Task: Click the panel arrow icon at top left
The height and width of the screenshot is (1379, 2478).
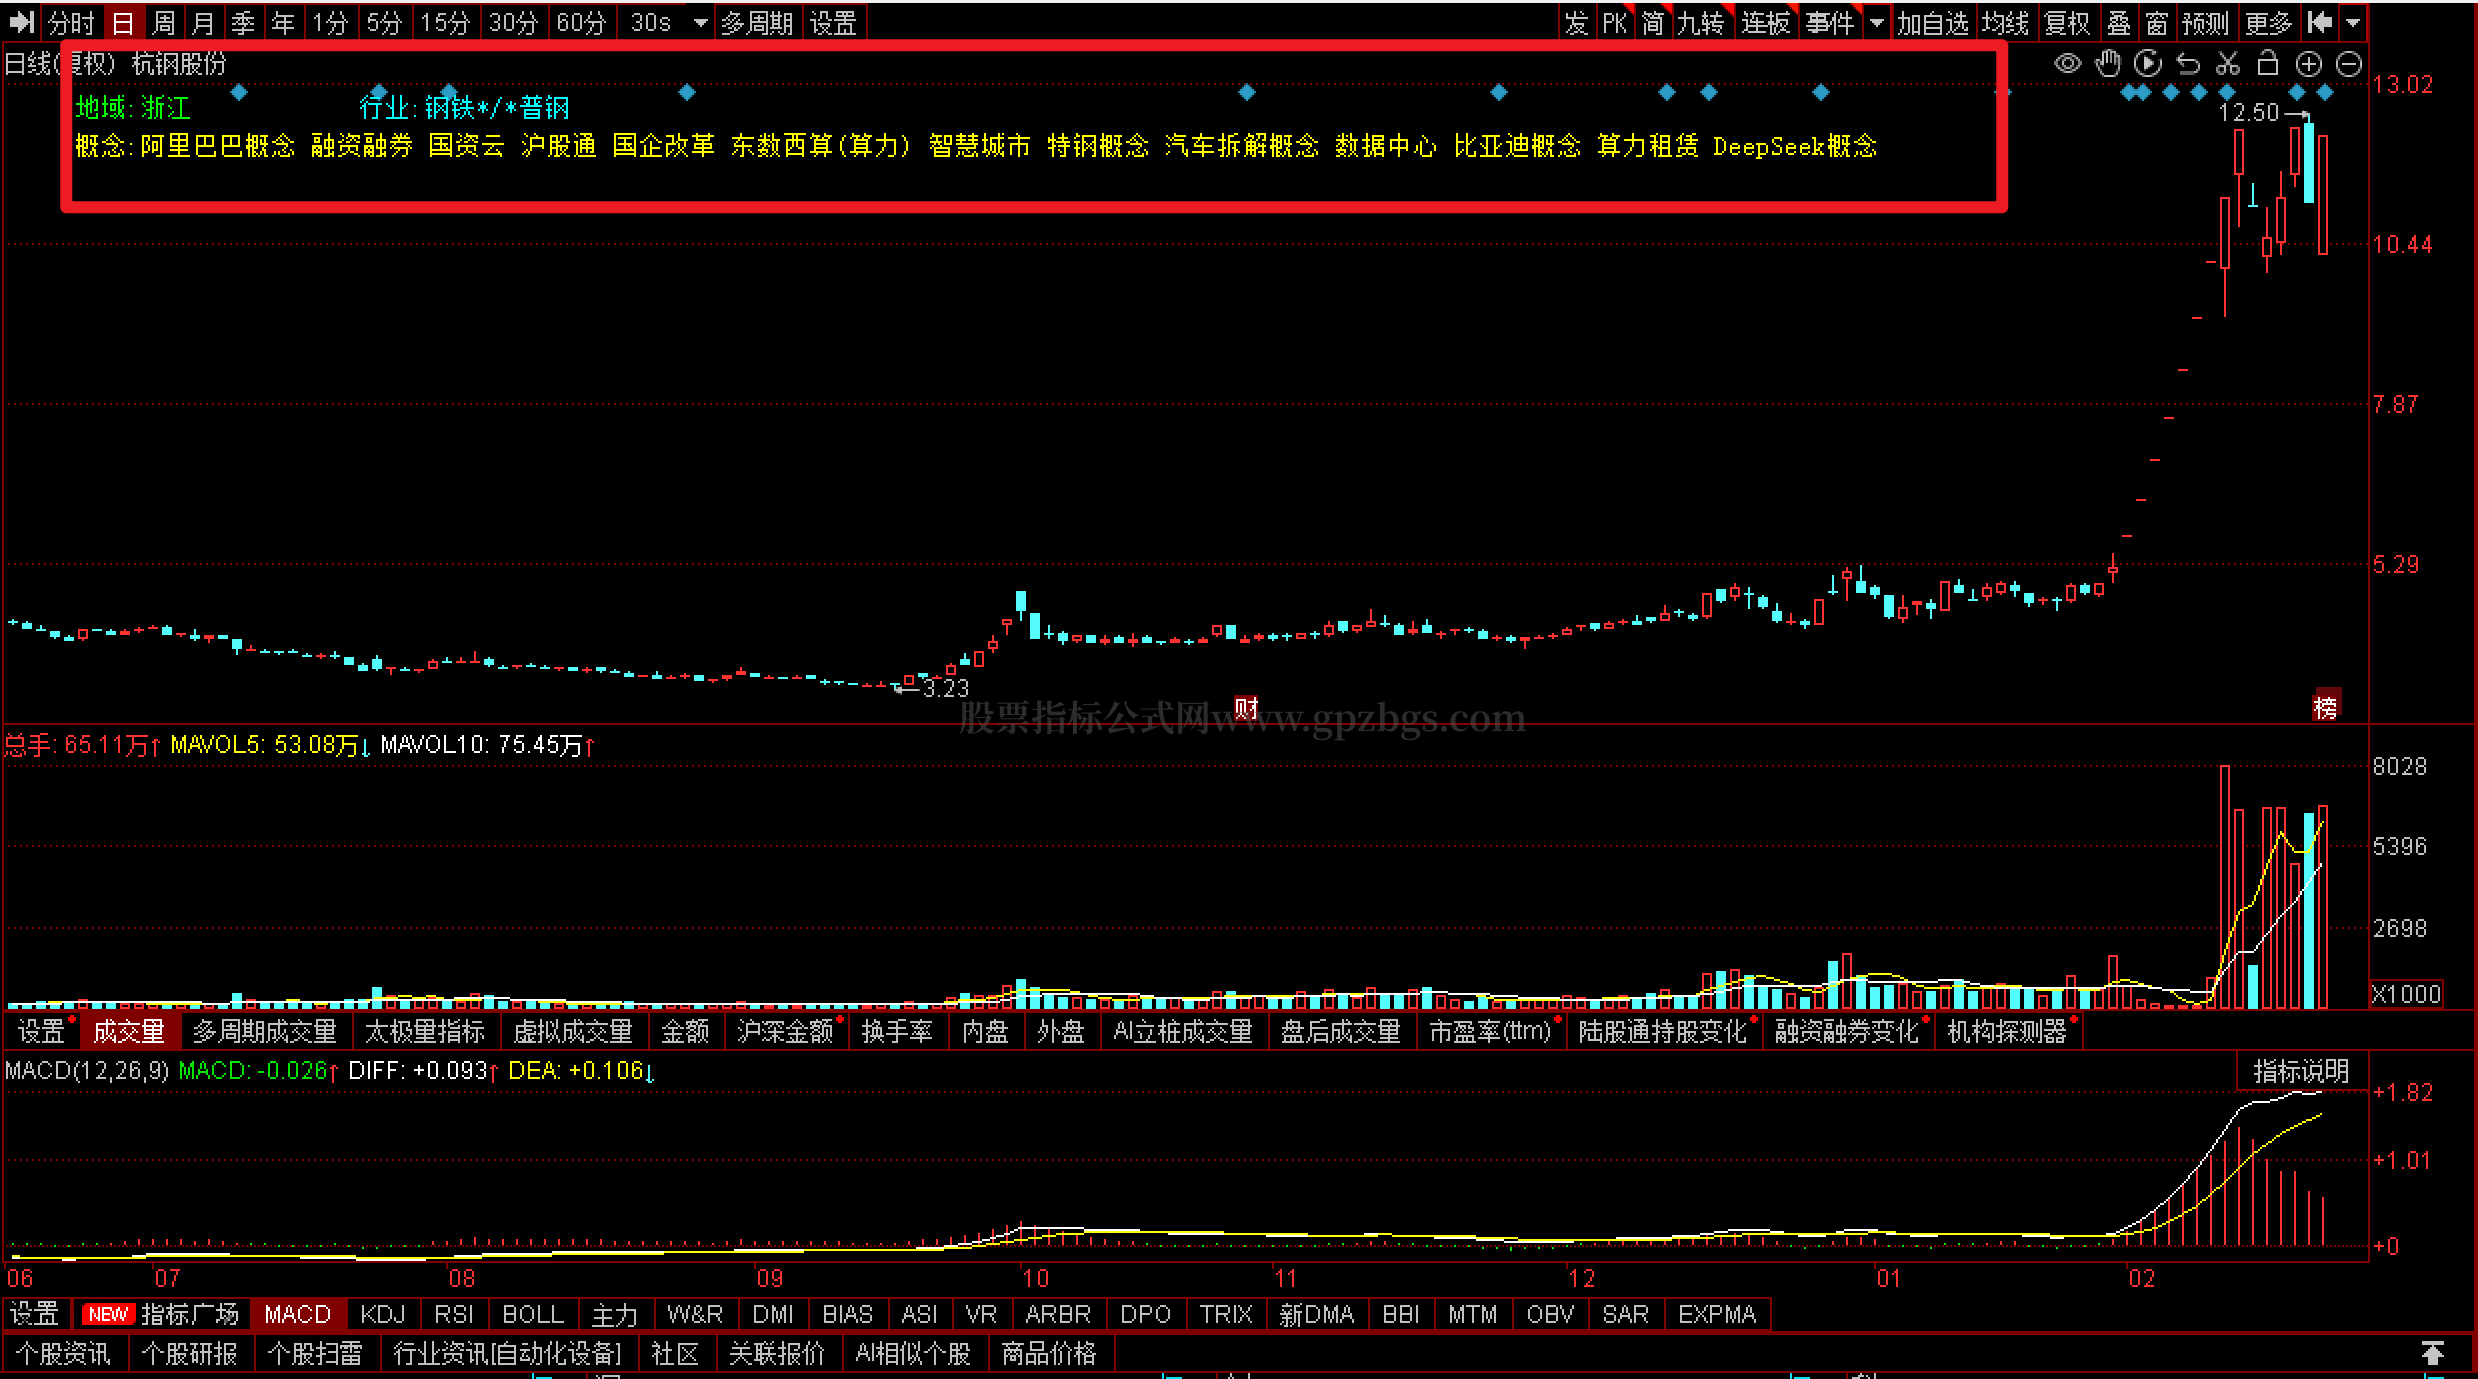Action: pos(22,22)
